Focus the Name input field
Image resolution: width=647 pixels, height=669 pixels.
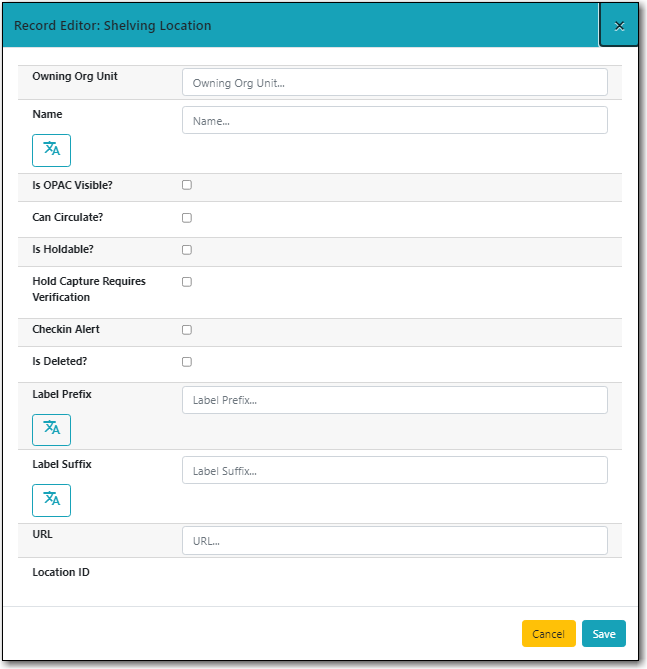pos(395,120)
